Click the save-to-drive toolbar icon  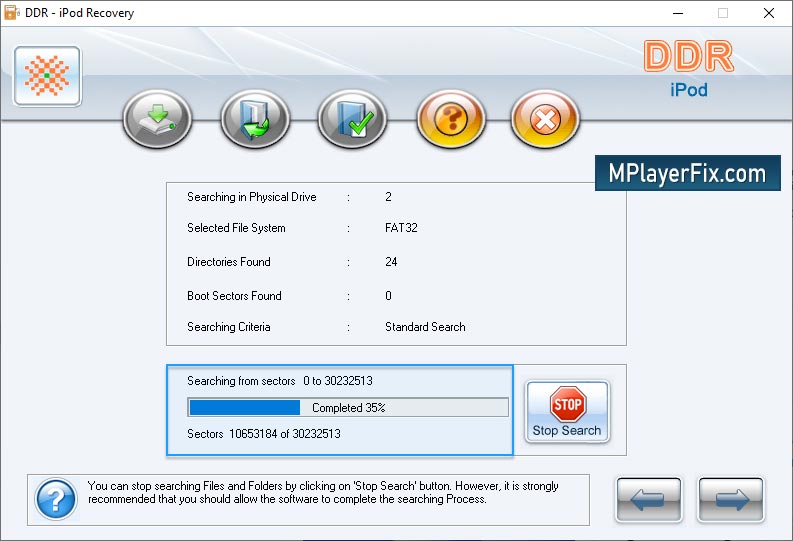pyautogui.click(x=157, y=119)
